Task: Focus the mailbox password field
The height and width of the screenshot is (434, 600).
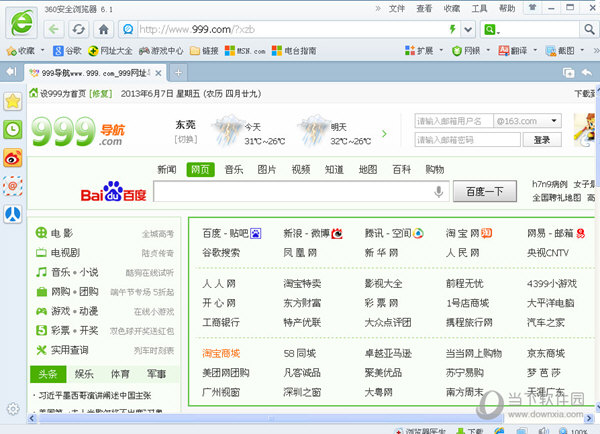Action: click(467, 140)
